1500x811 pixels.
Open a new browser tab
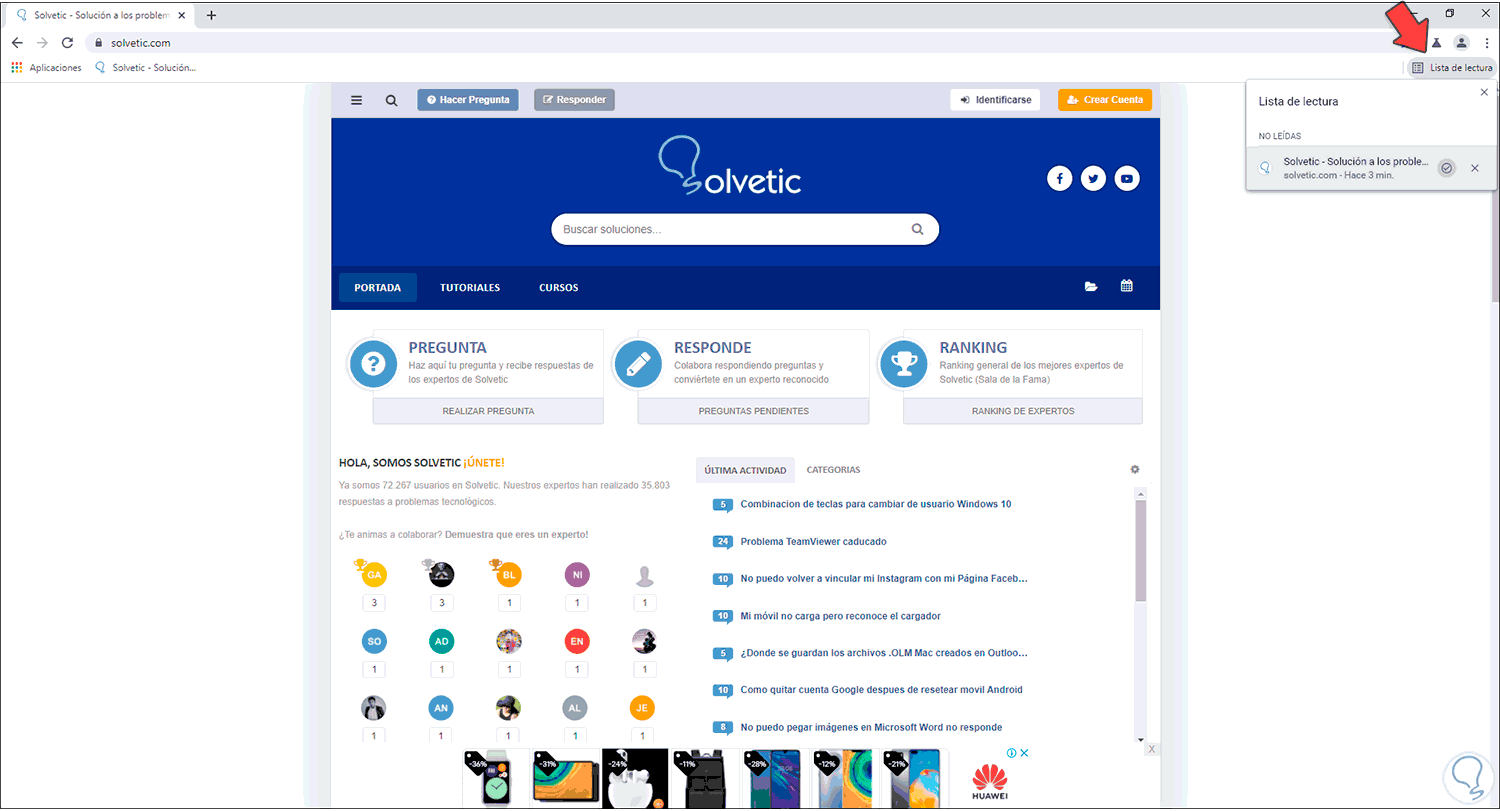pyautogui.click(x=211, y=15)
